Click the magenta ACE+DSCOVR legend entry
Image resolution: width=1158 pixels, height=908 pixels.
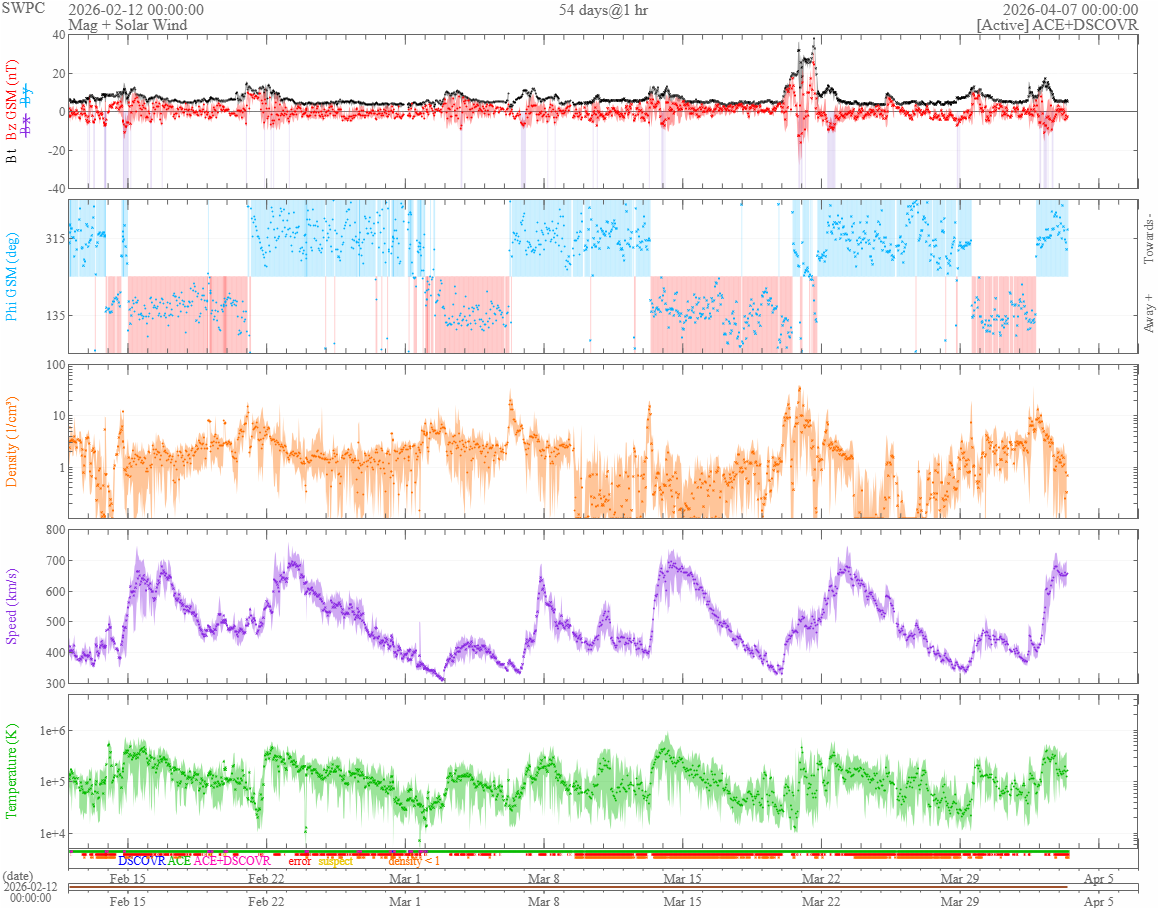(x=232, y=860)
